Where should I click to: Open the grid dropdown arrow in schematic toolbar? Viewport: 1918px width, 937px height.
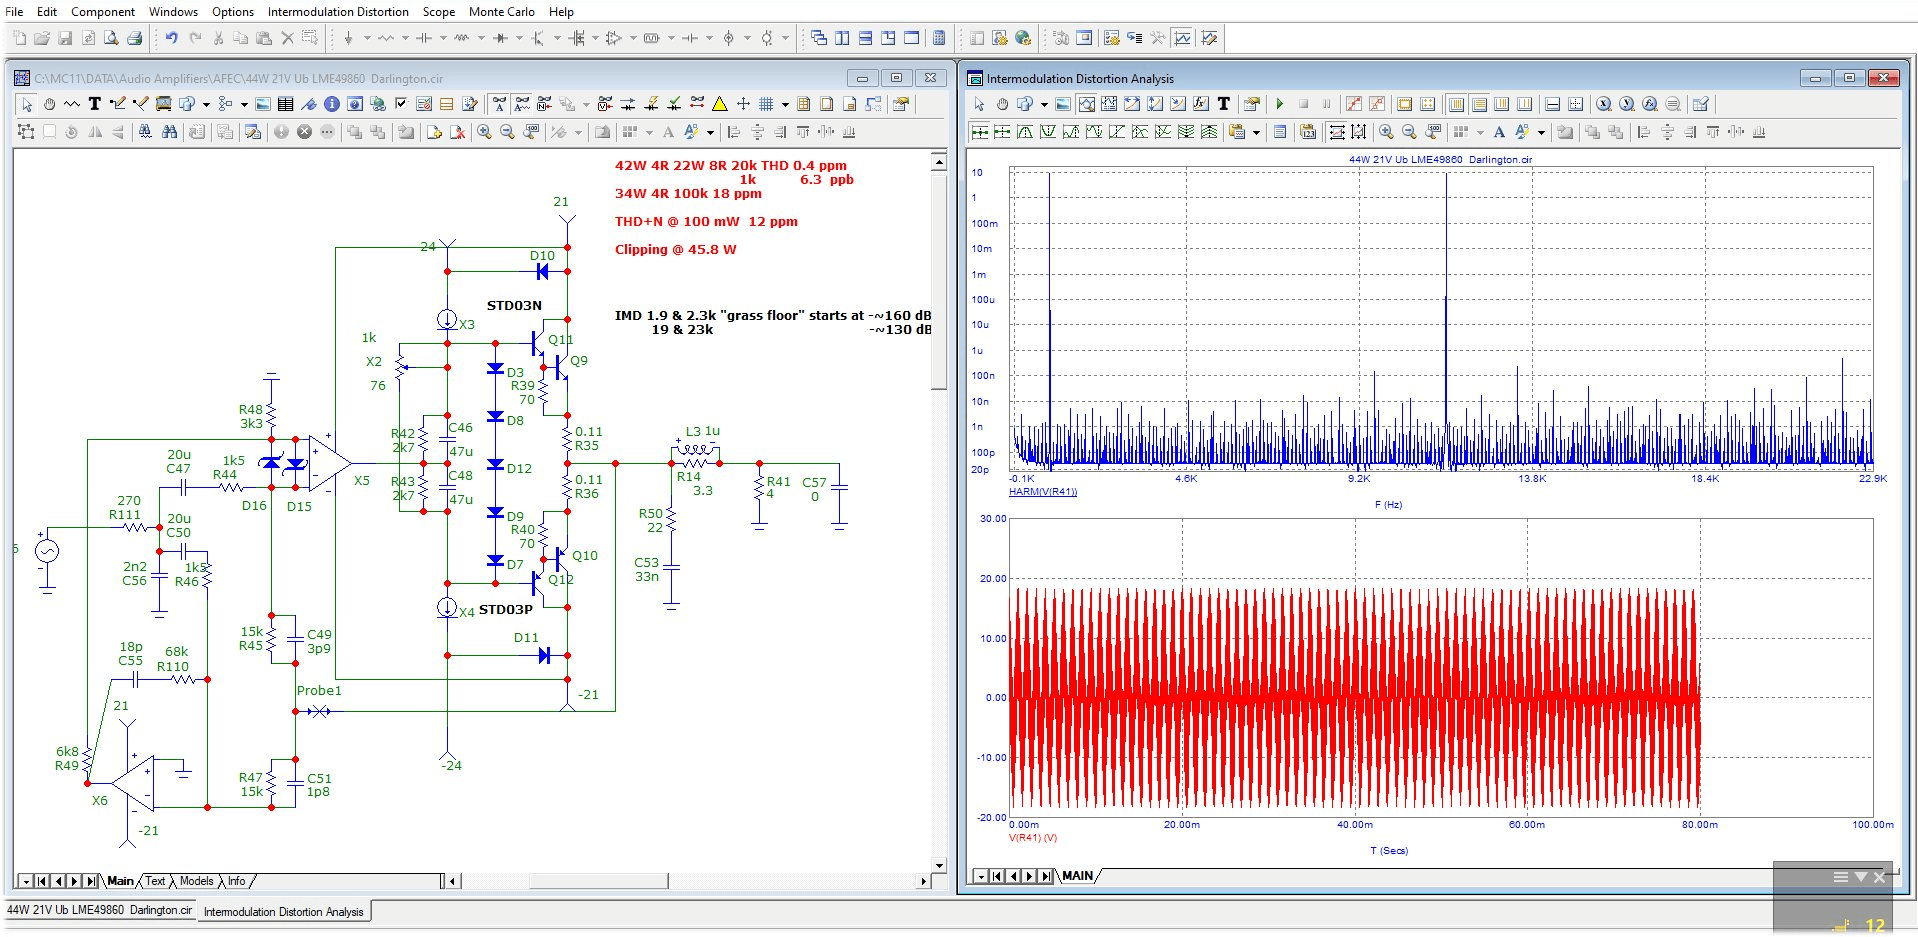point(785,104)
